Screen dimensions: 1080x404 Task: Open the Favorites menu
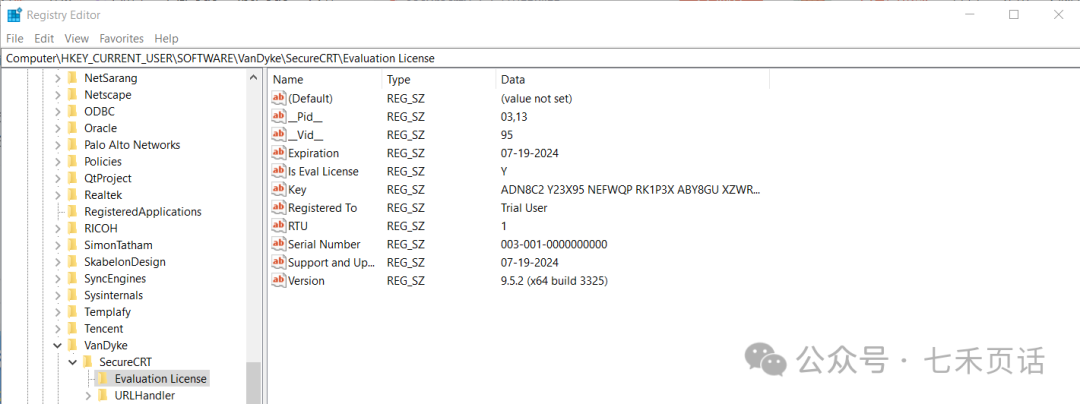120,38
